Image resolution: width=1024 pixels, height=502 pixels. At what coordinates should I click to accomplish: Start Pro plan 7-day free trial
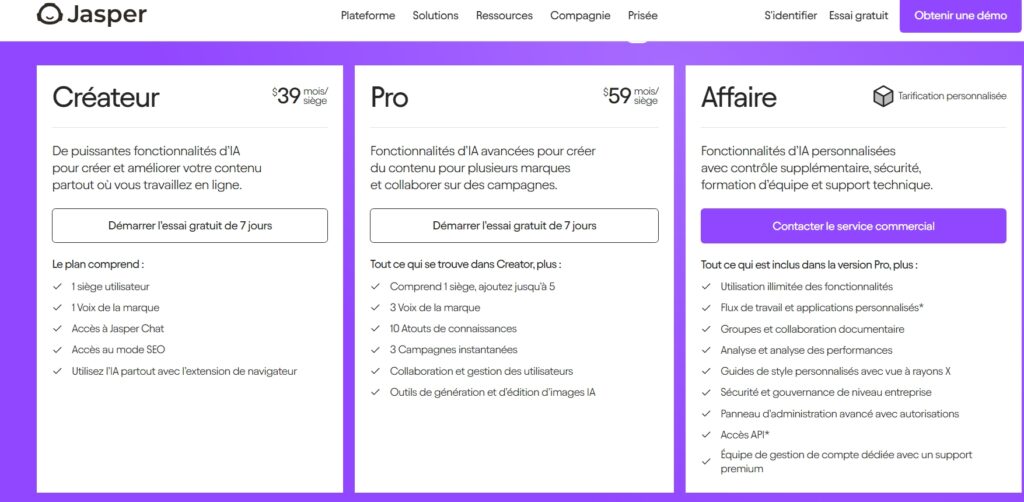tap(514, 226)
